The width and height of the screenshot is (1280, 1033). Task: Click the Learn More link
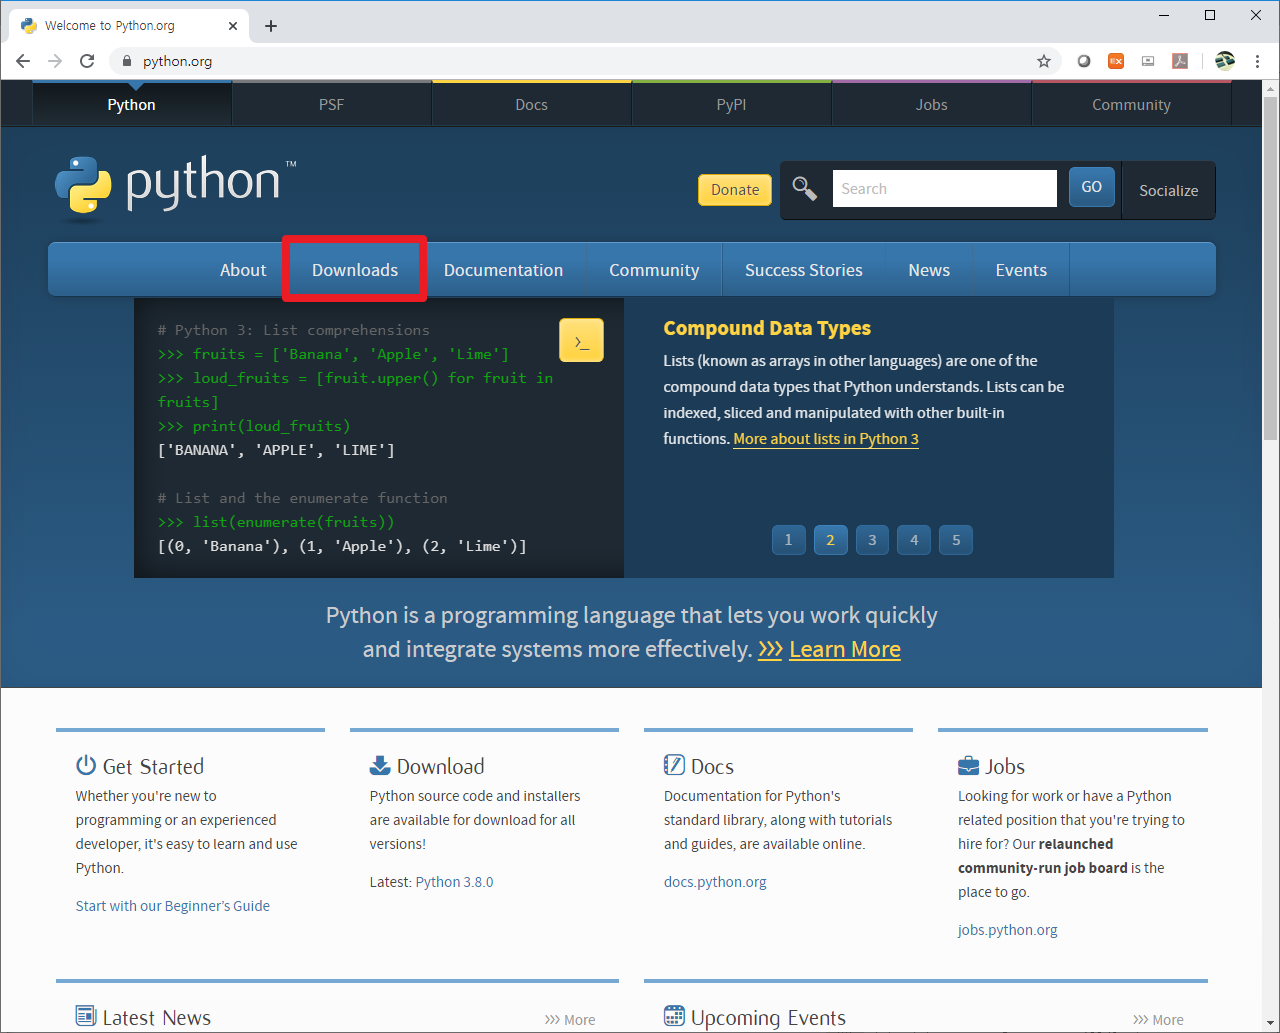pos(845,650)
